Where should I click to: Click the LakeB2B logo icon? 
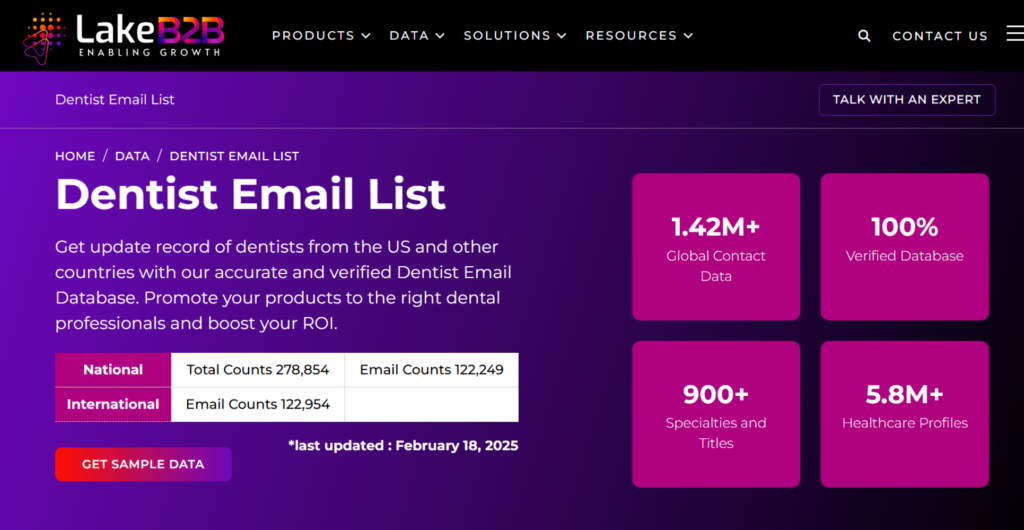[46, 36]
